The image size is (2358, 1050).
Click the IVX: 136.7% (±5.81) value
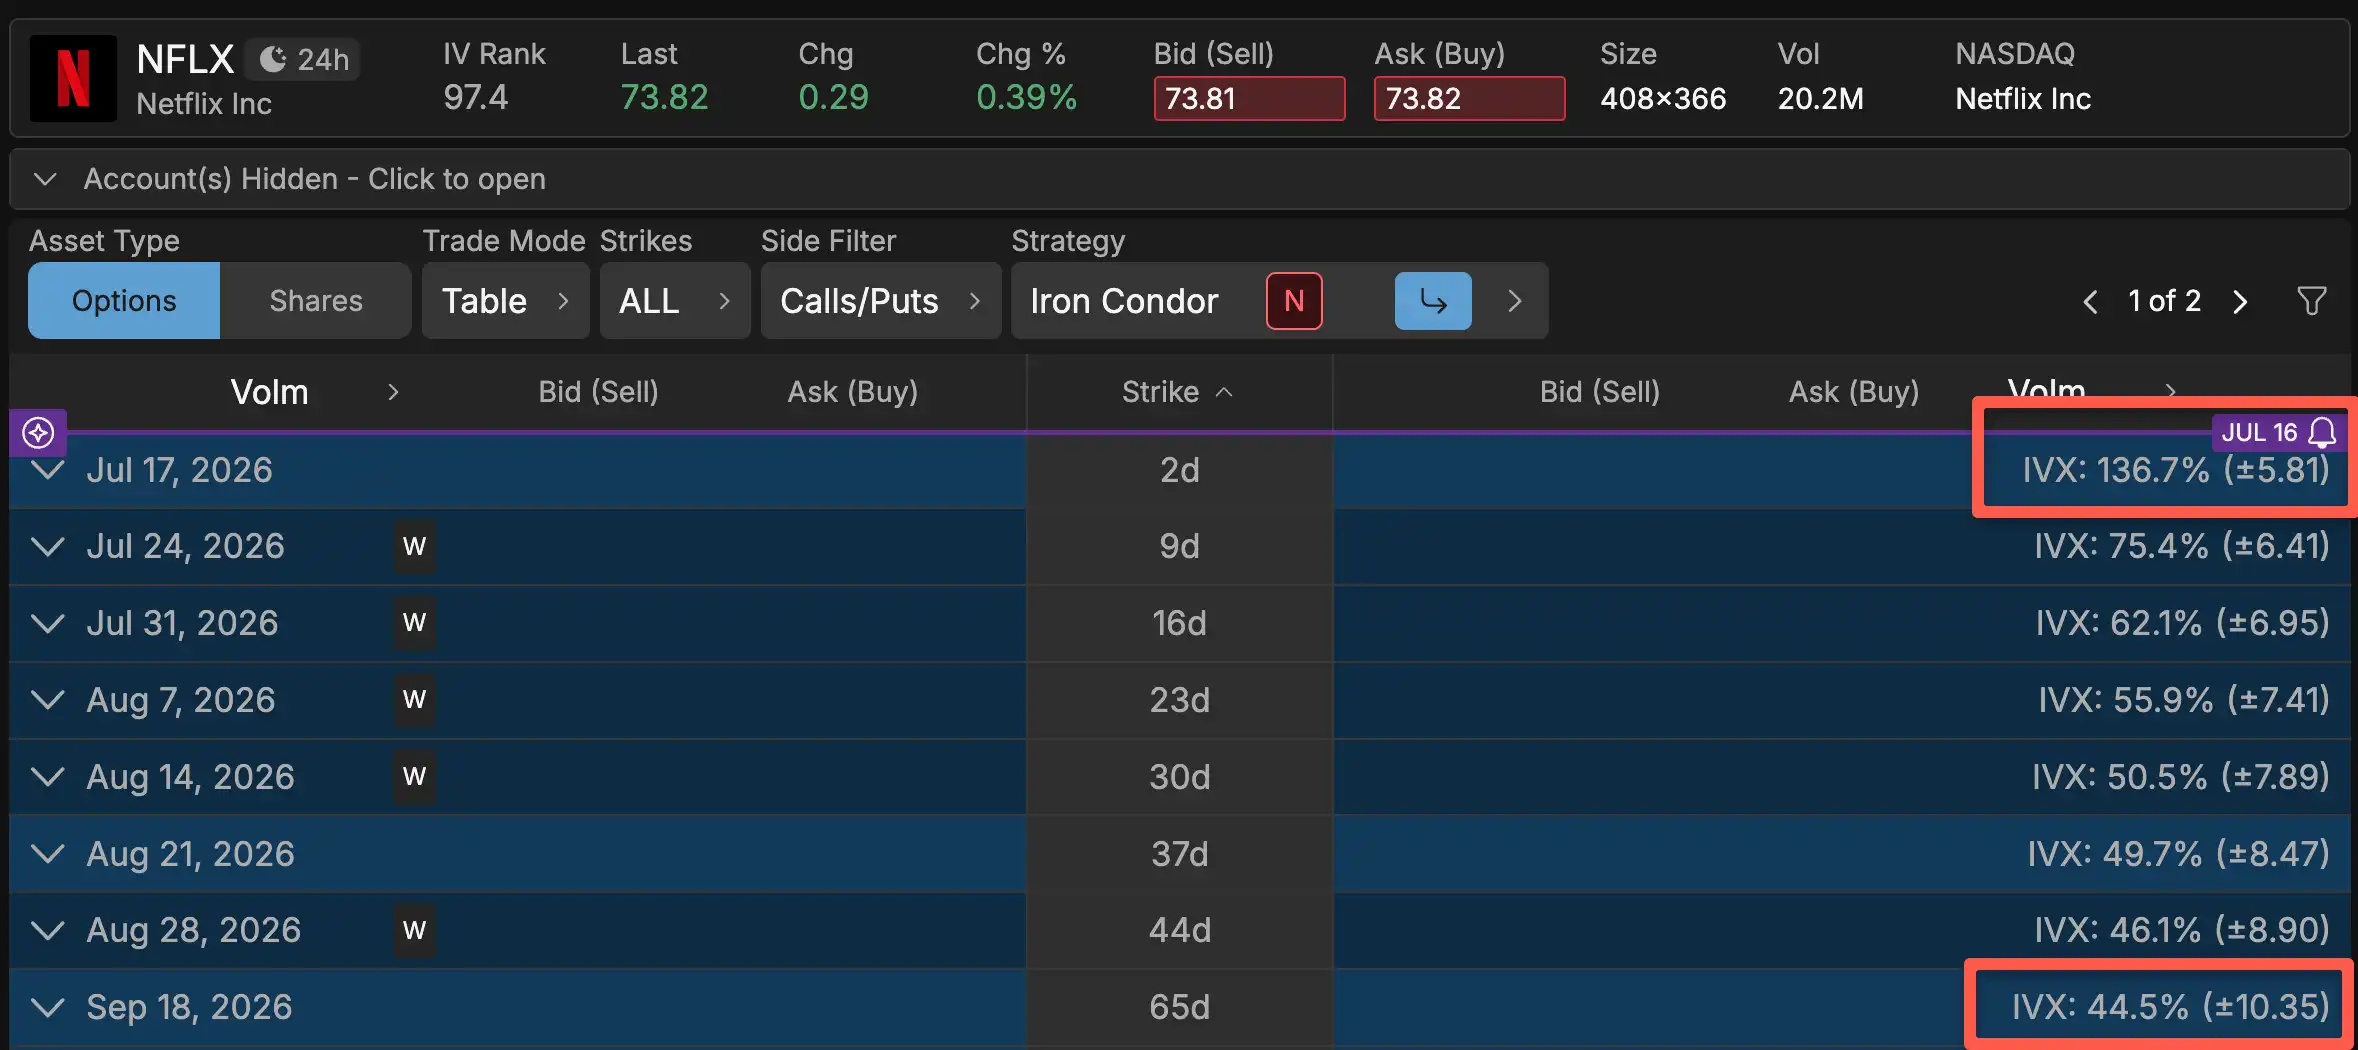(2176, 470)
